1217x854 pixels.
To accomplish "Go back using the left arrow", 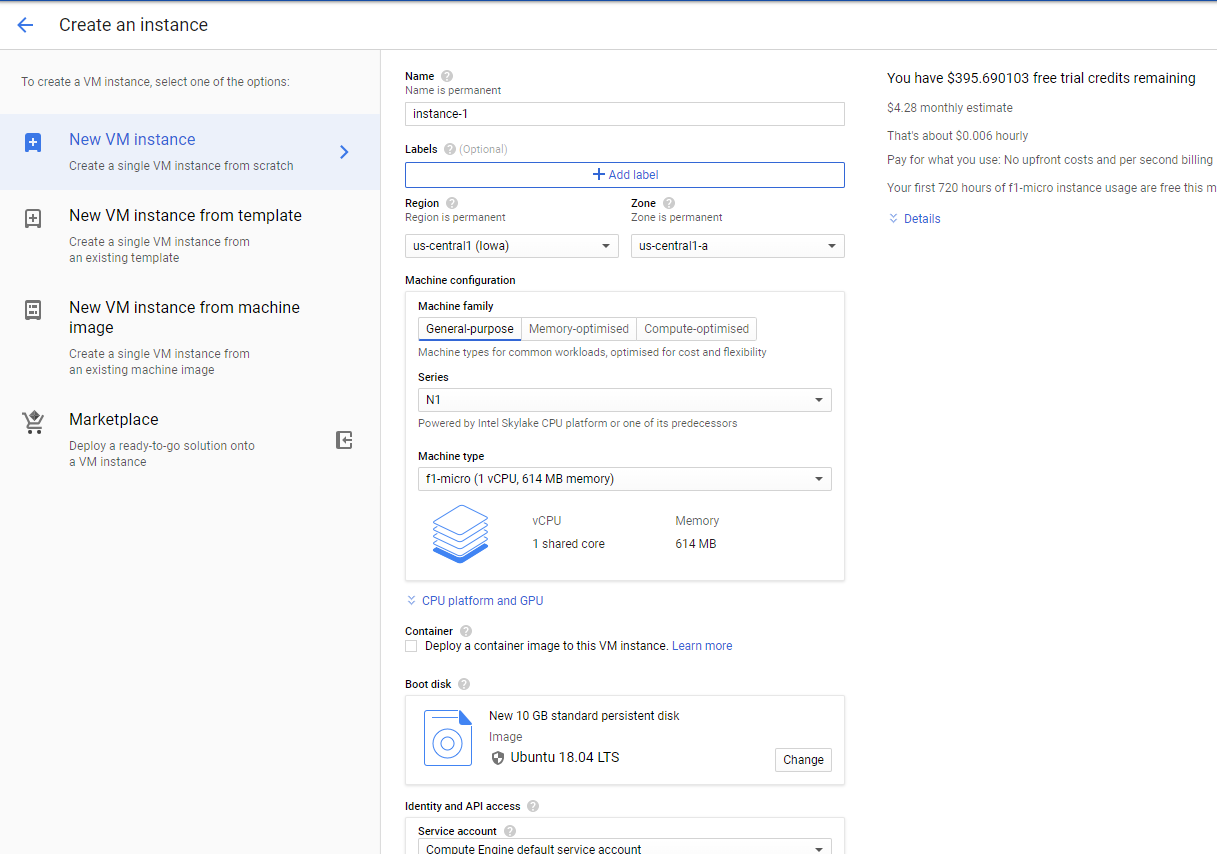I will coord(25,25).
